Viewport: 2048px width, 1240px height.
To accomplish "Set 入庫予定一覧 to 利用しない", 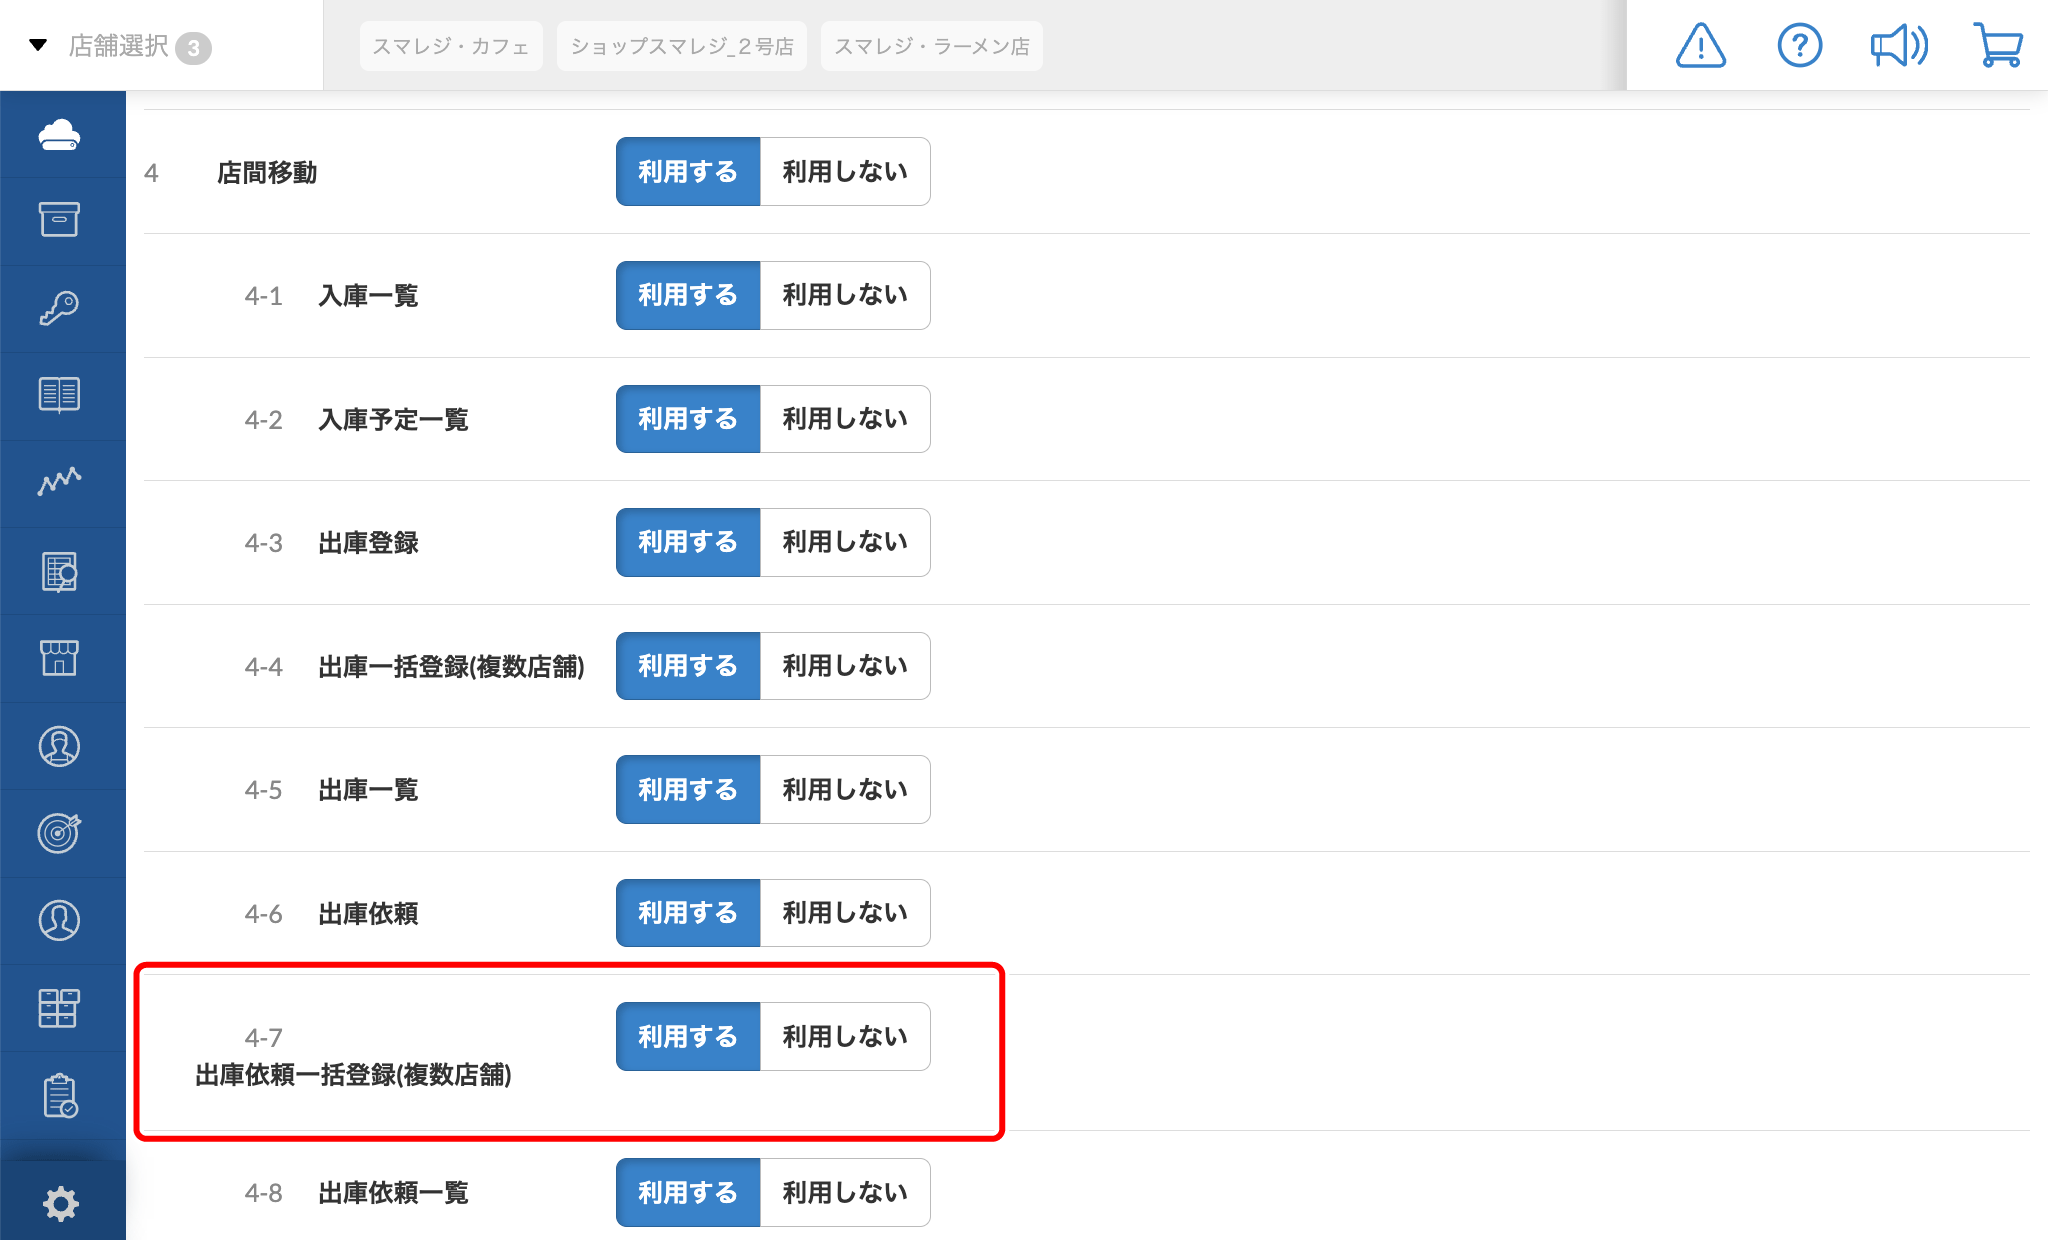I will pos(845,419).
